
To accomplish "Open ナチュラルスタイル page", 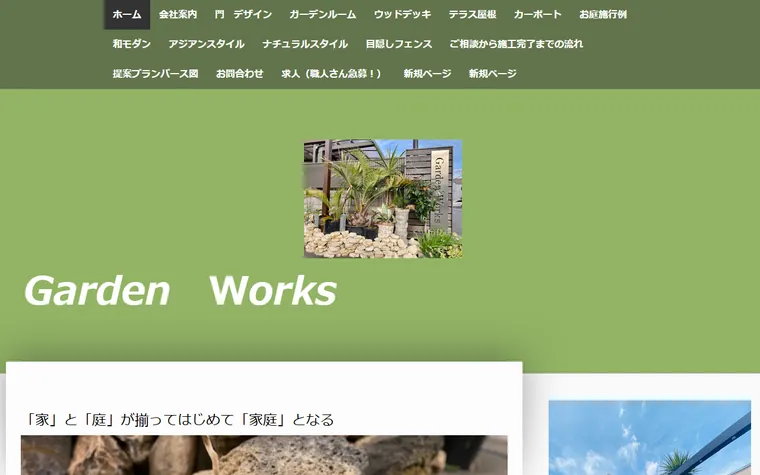I will 305,44.
